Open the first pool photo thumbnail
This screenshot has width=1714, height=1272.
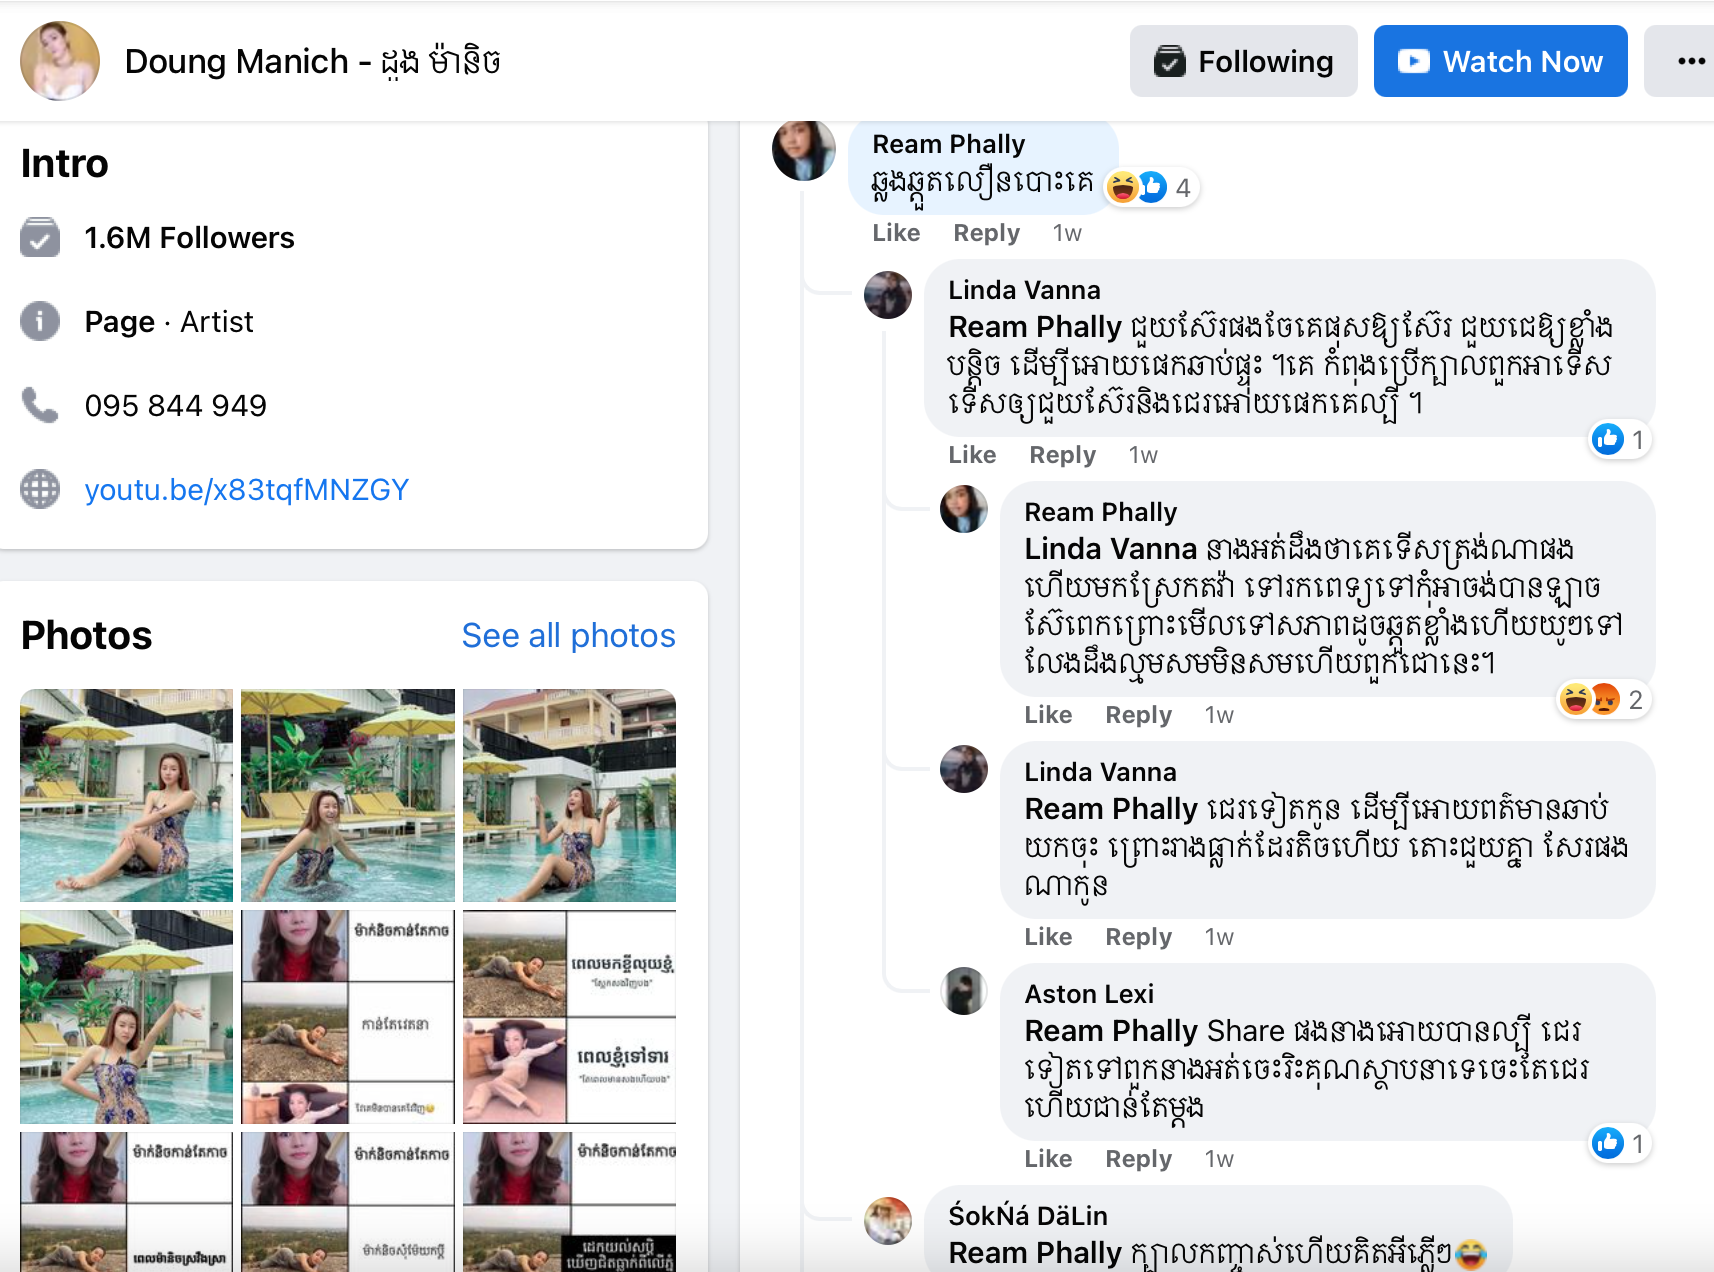pos(126,795)
